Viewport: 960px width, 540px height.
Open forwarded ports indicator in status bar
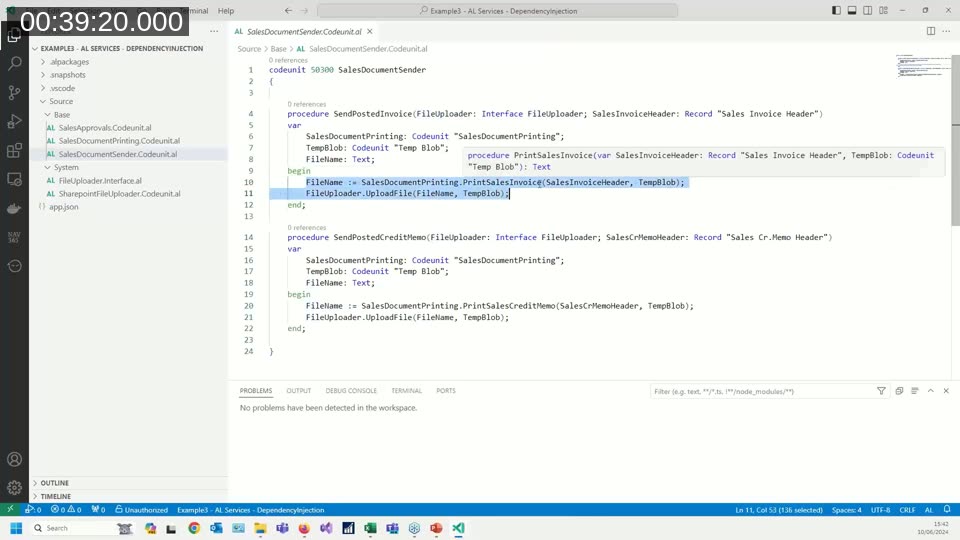[x=98, y=509]
